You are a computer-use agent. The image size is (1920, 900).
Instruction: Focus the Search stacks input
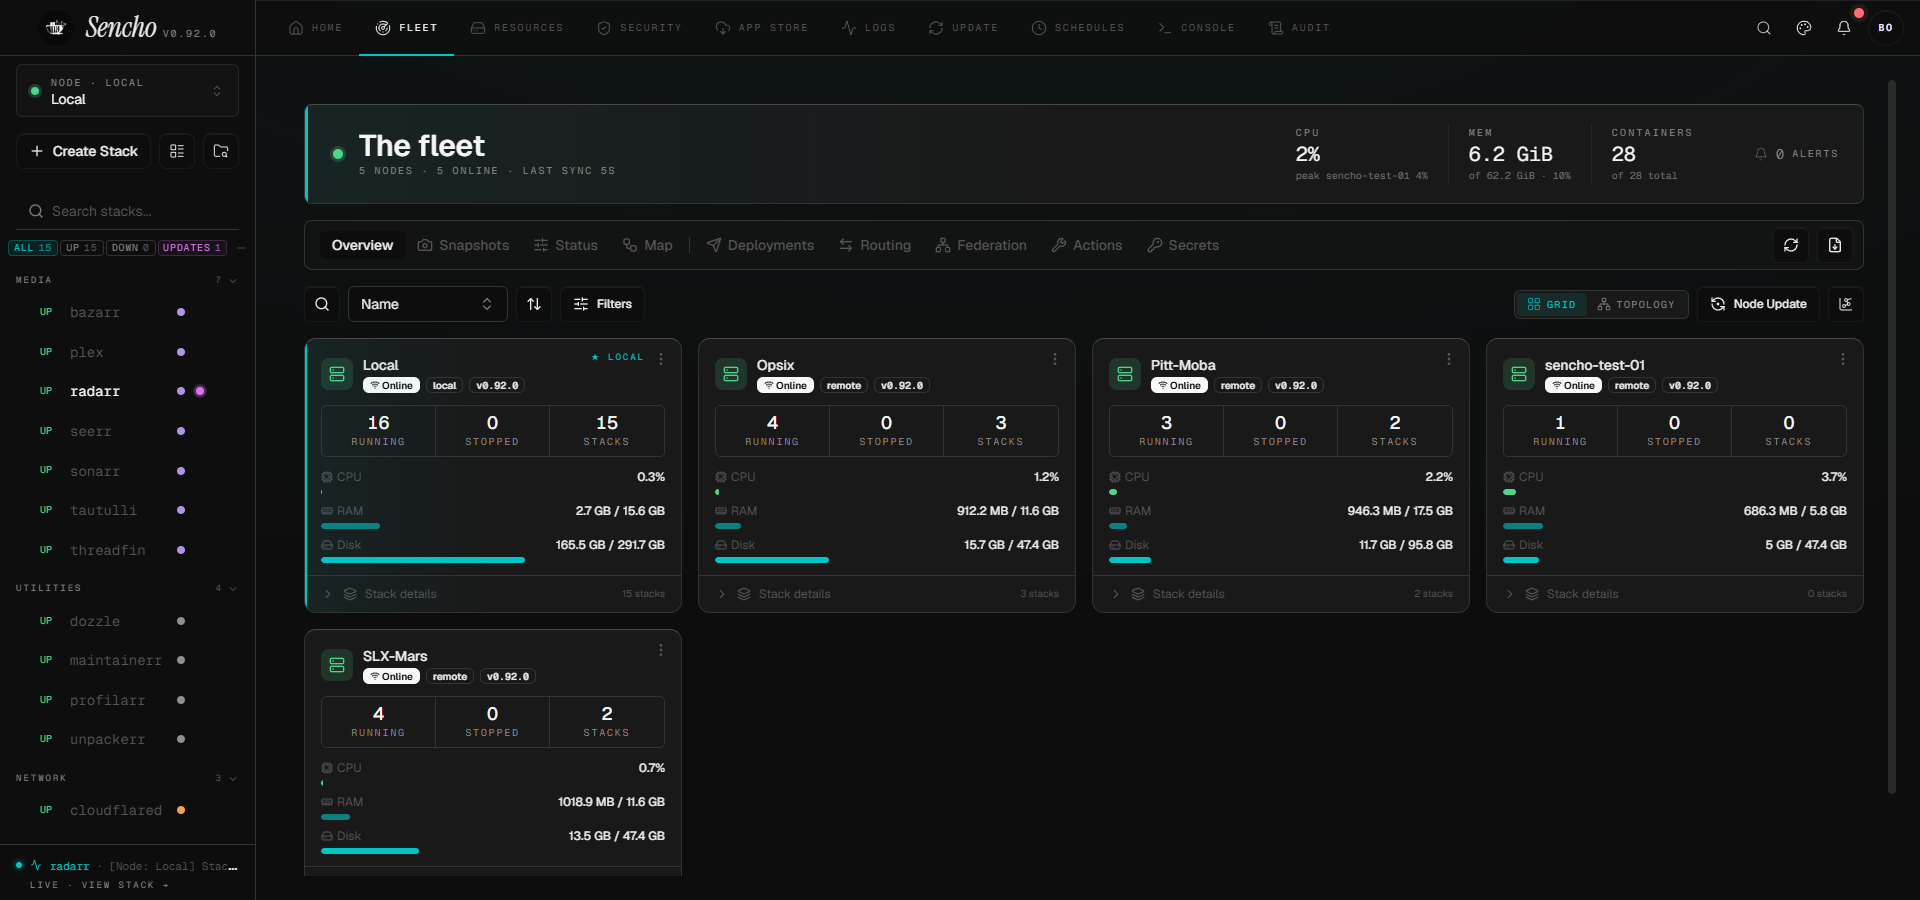point(127,211)
